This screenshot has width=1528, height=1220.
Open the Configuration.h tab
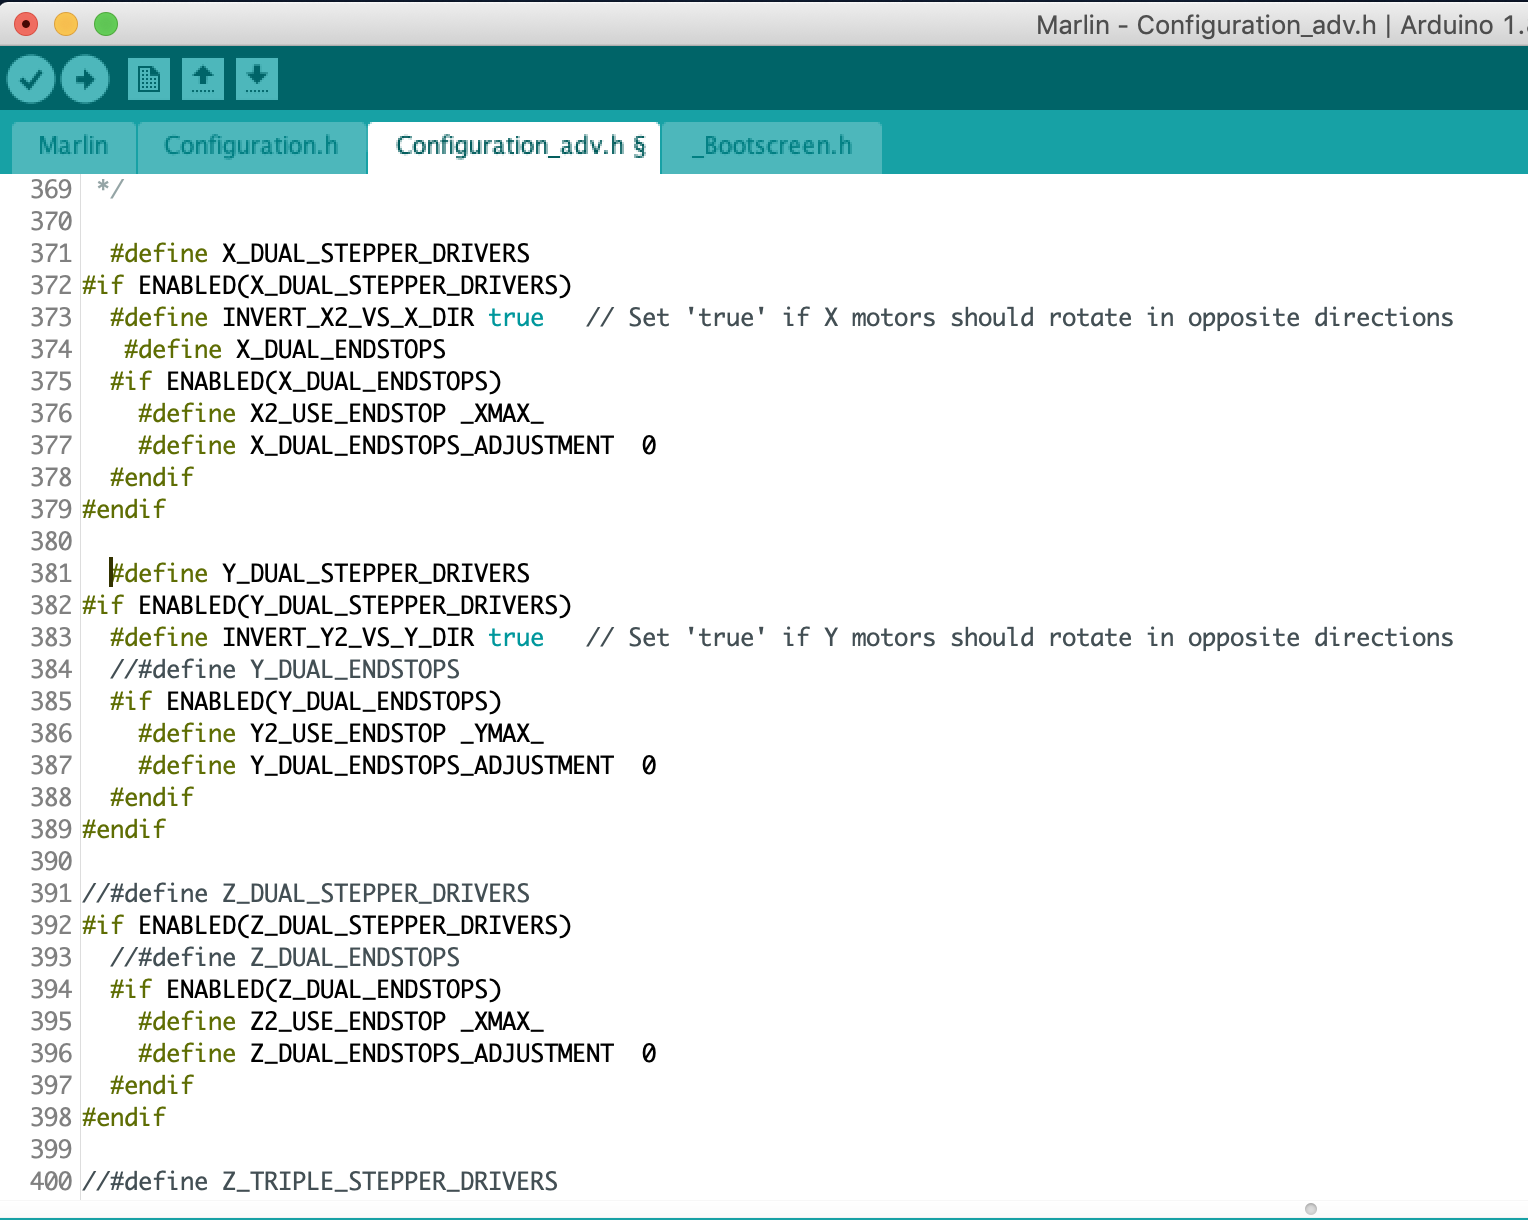coord(251,146)
